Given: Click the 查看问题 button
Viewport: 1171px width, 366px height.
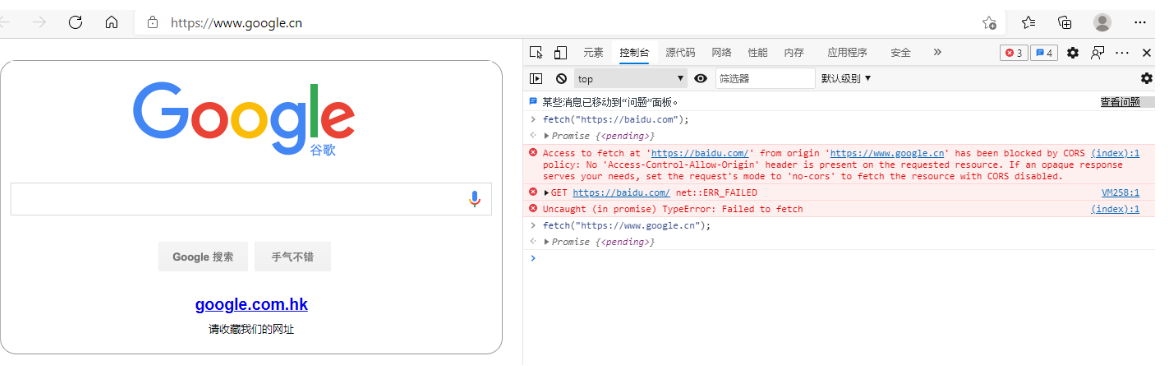Looking at the screenshot, I should [x=1119, y=102].
